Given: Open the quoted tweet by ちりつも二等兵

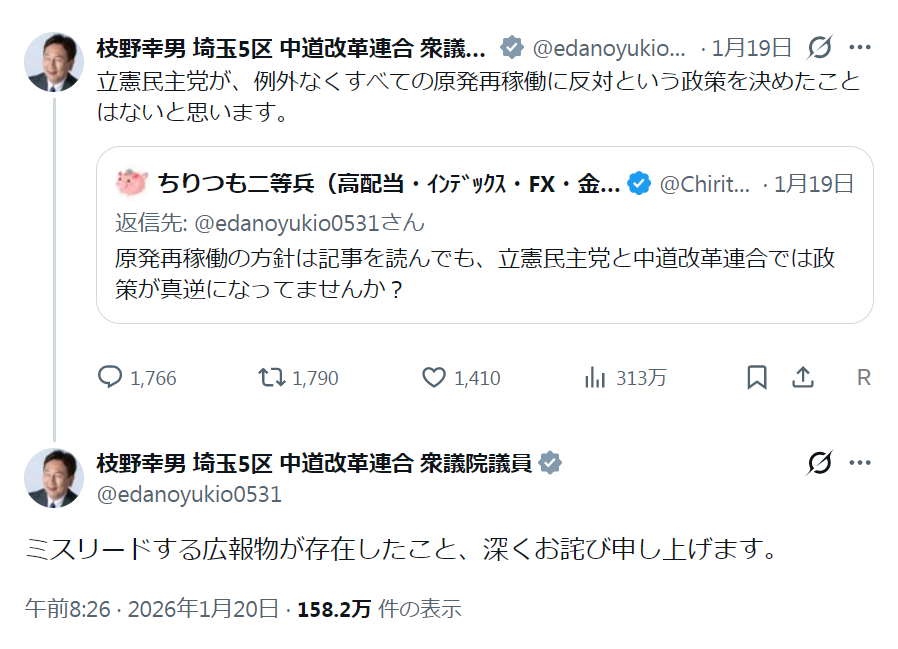Looking at the screenshot, I should pyautogui.click(x=484, y=260).
